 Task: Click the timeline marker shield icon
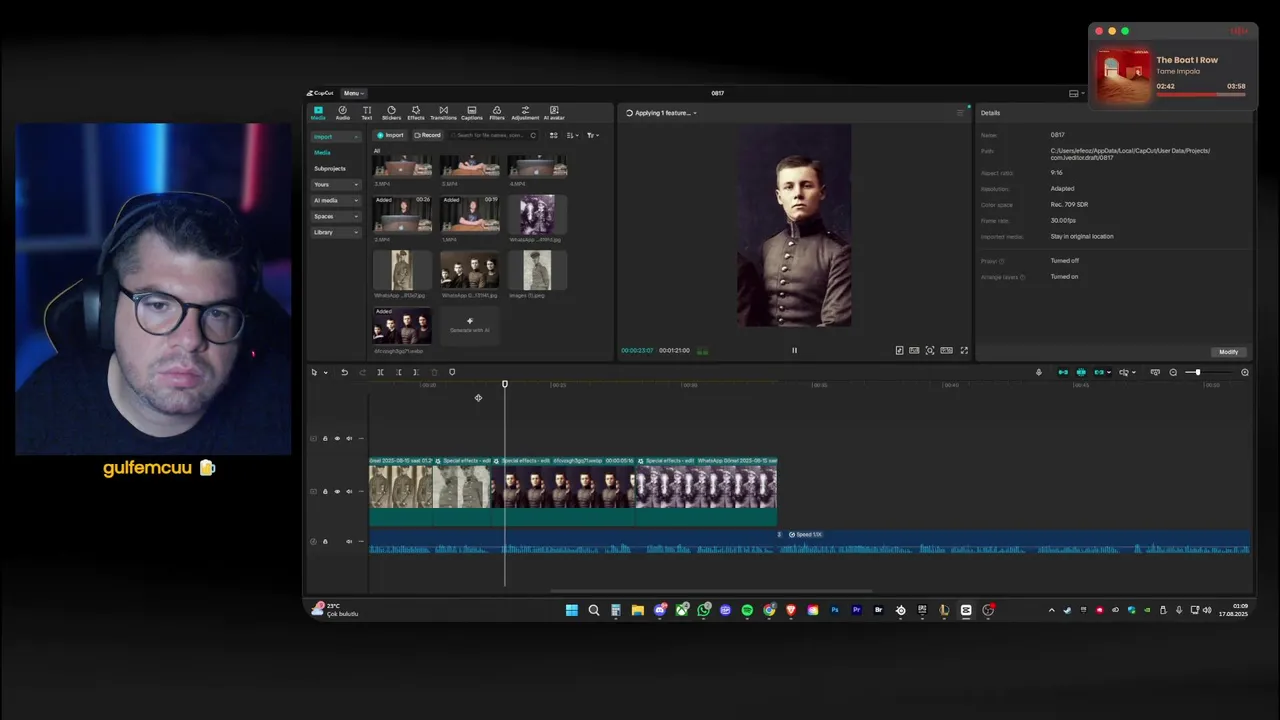pyautogui.click(x=452, y=372)
